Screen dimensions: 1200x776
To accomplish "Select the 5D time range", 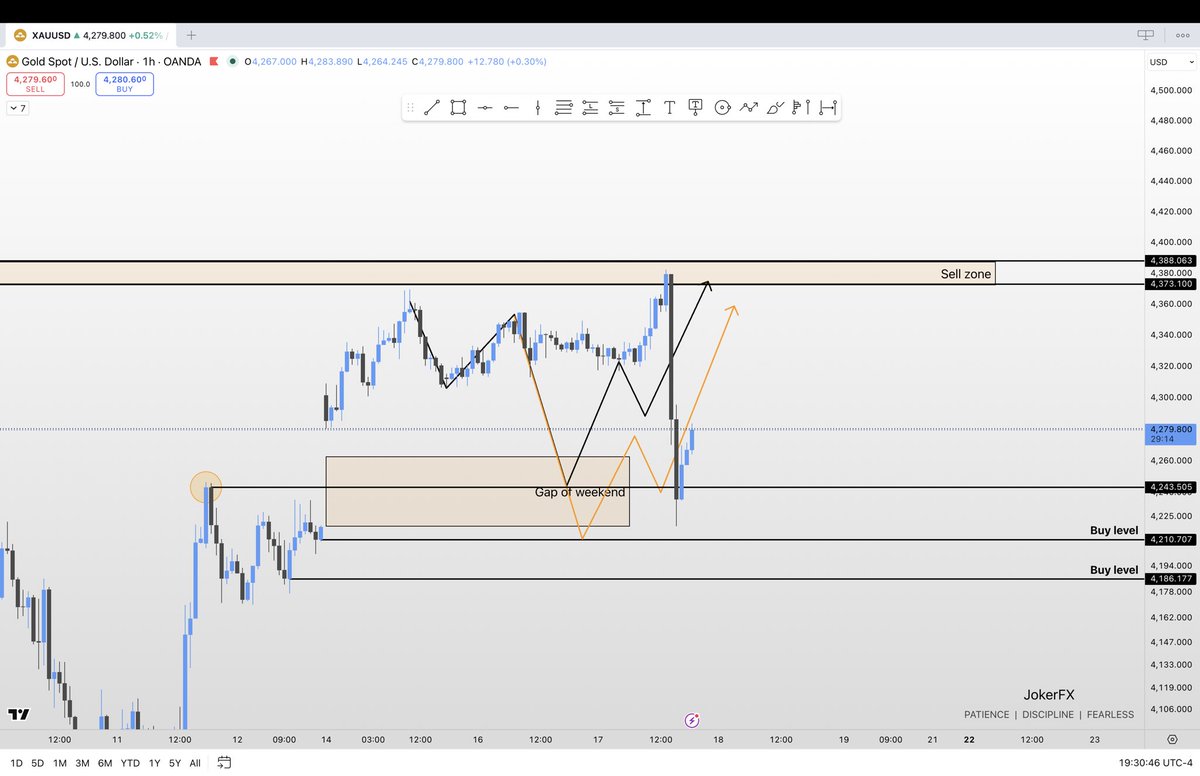I will point(37,763).
